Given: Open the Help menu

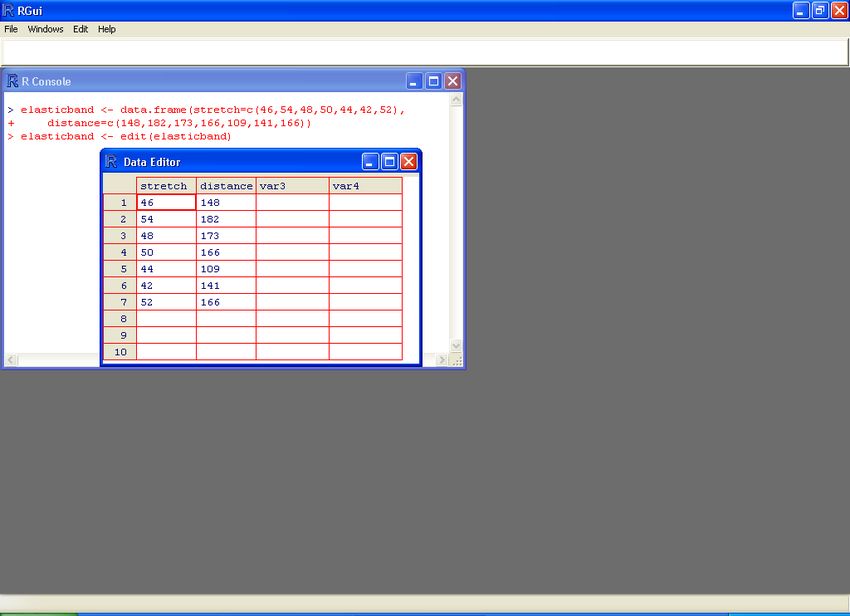Looking at the screenshot, I should (x=107, y=29).
